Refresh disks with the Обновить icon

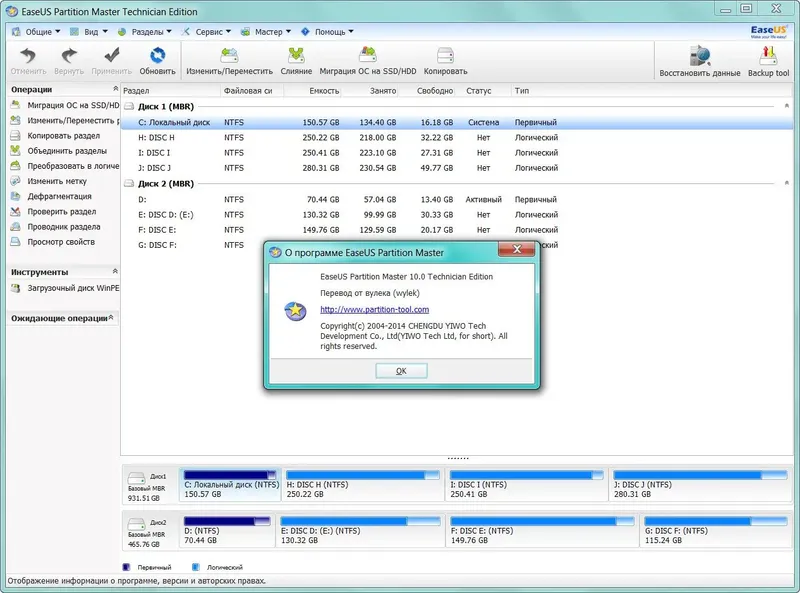(157, 56)
